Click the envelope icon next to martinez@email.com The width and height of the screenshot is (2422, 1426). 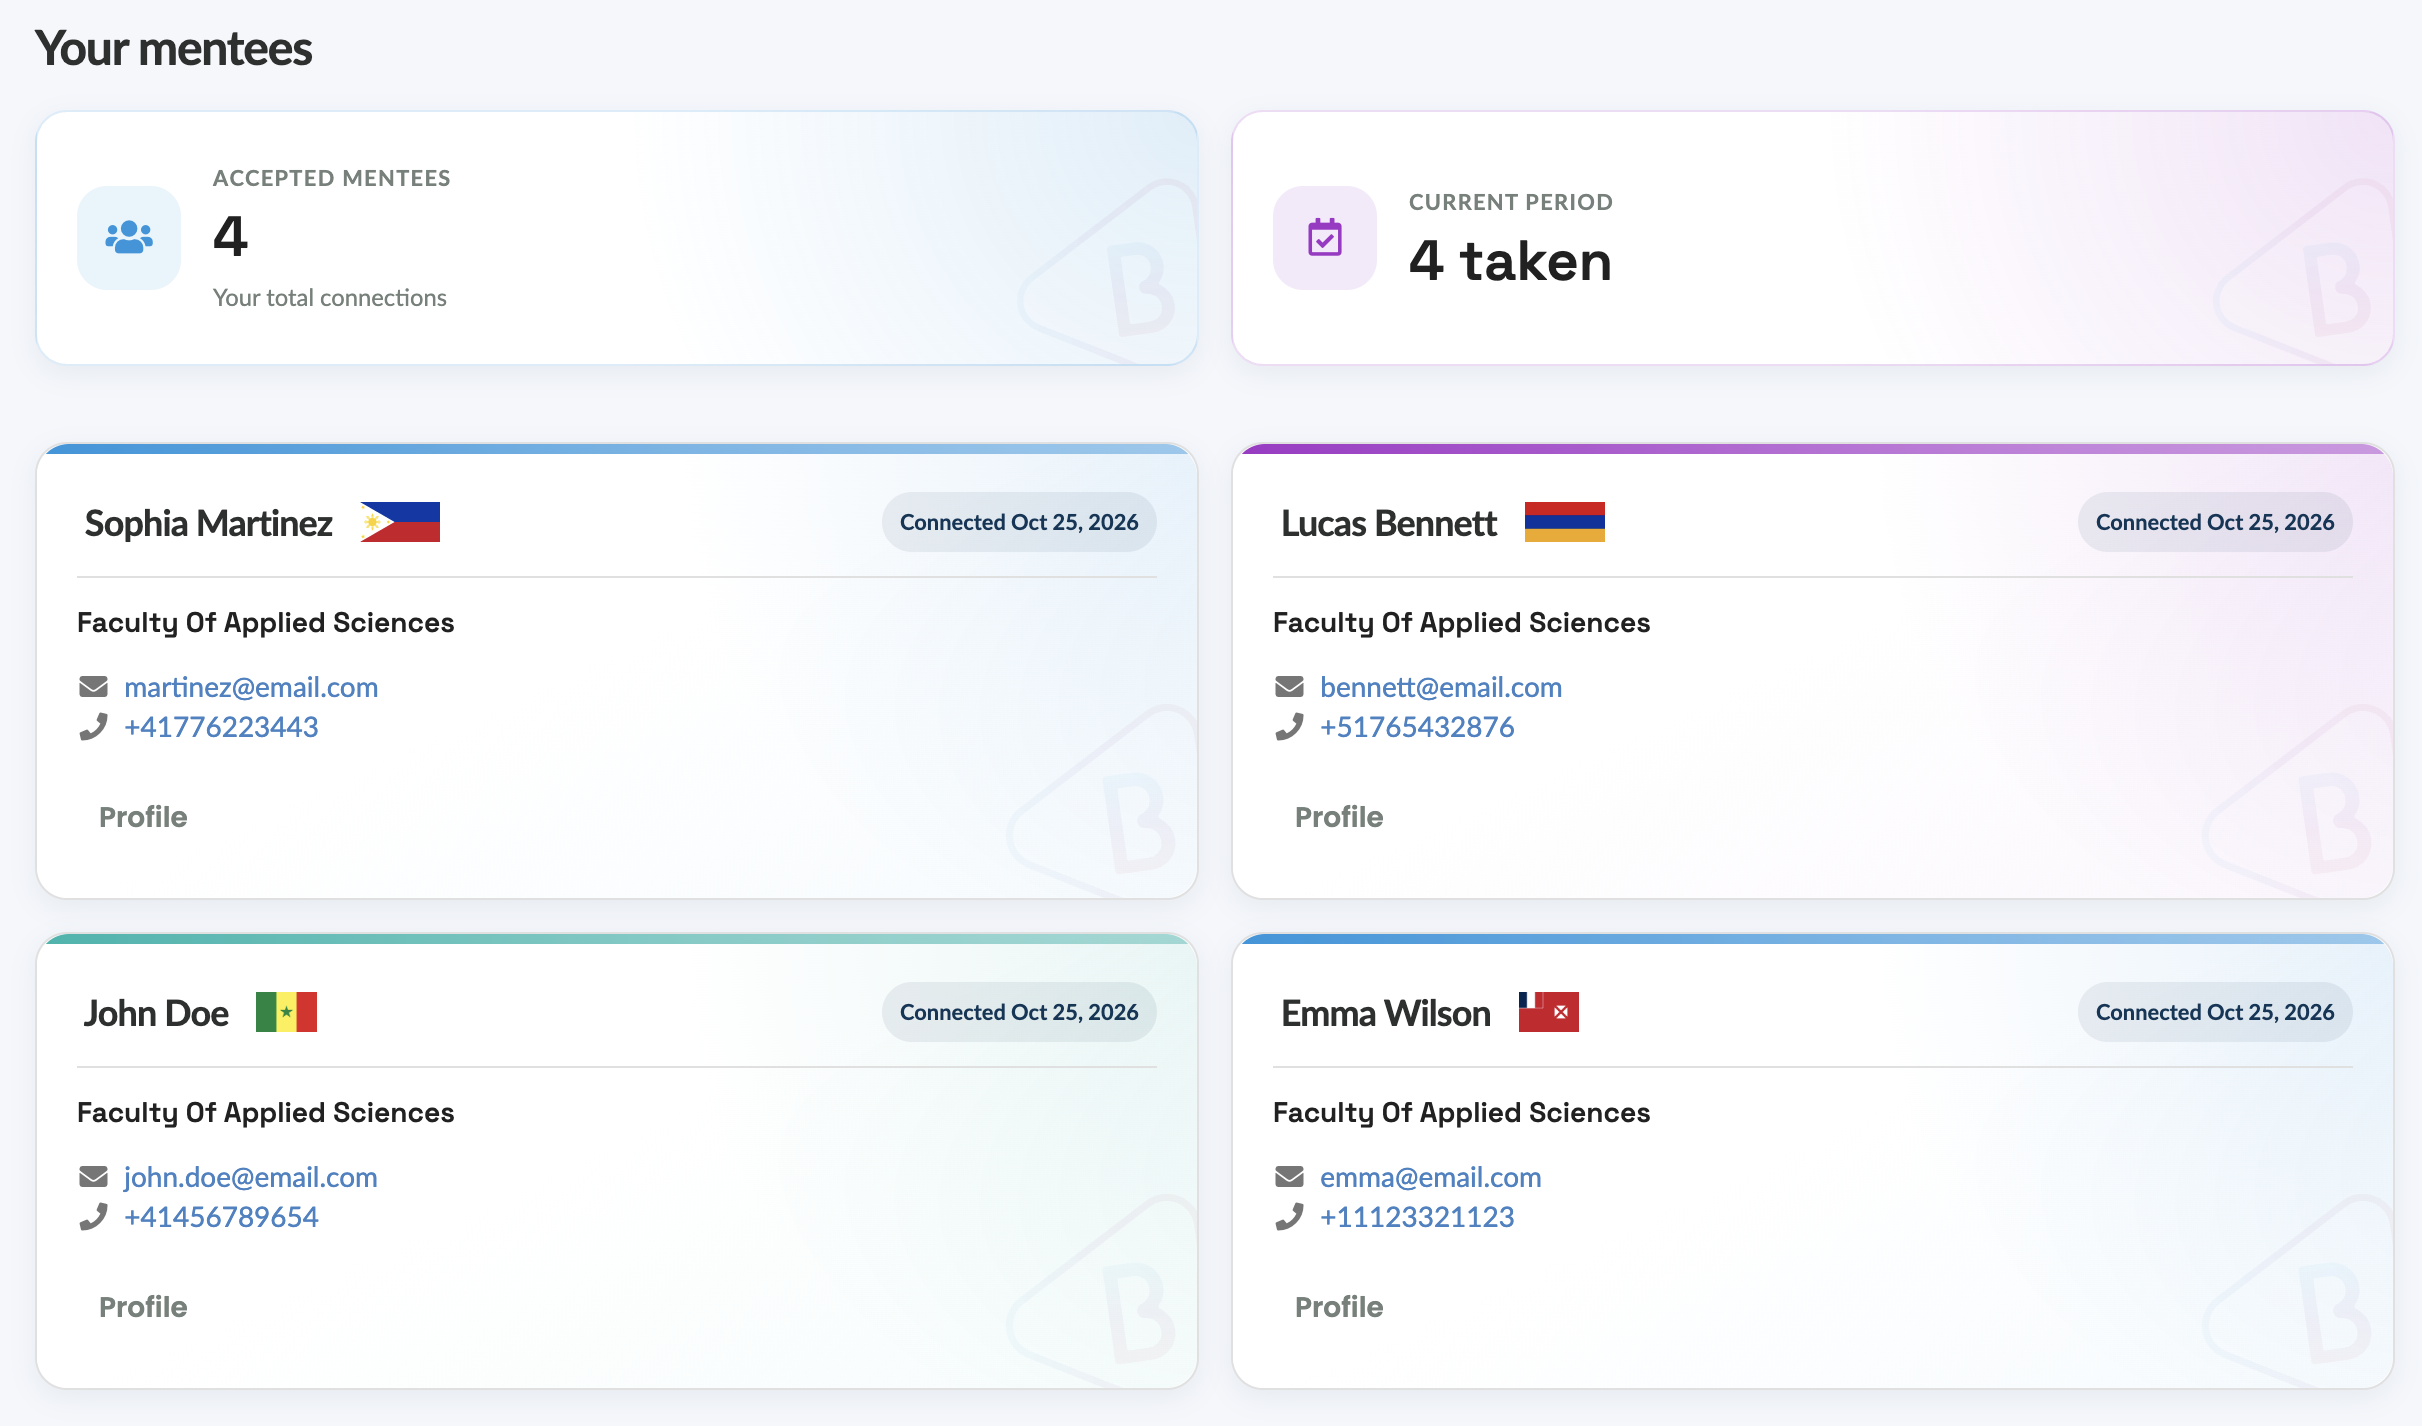coord(93,687)
